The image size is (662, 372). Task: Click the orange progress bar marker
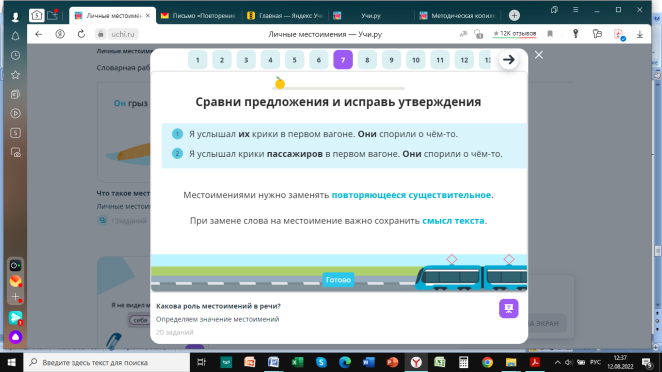(279, 83)
